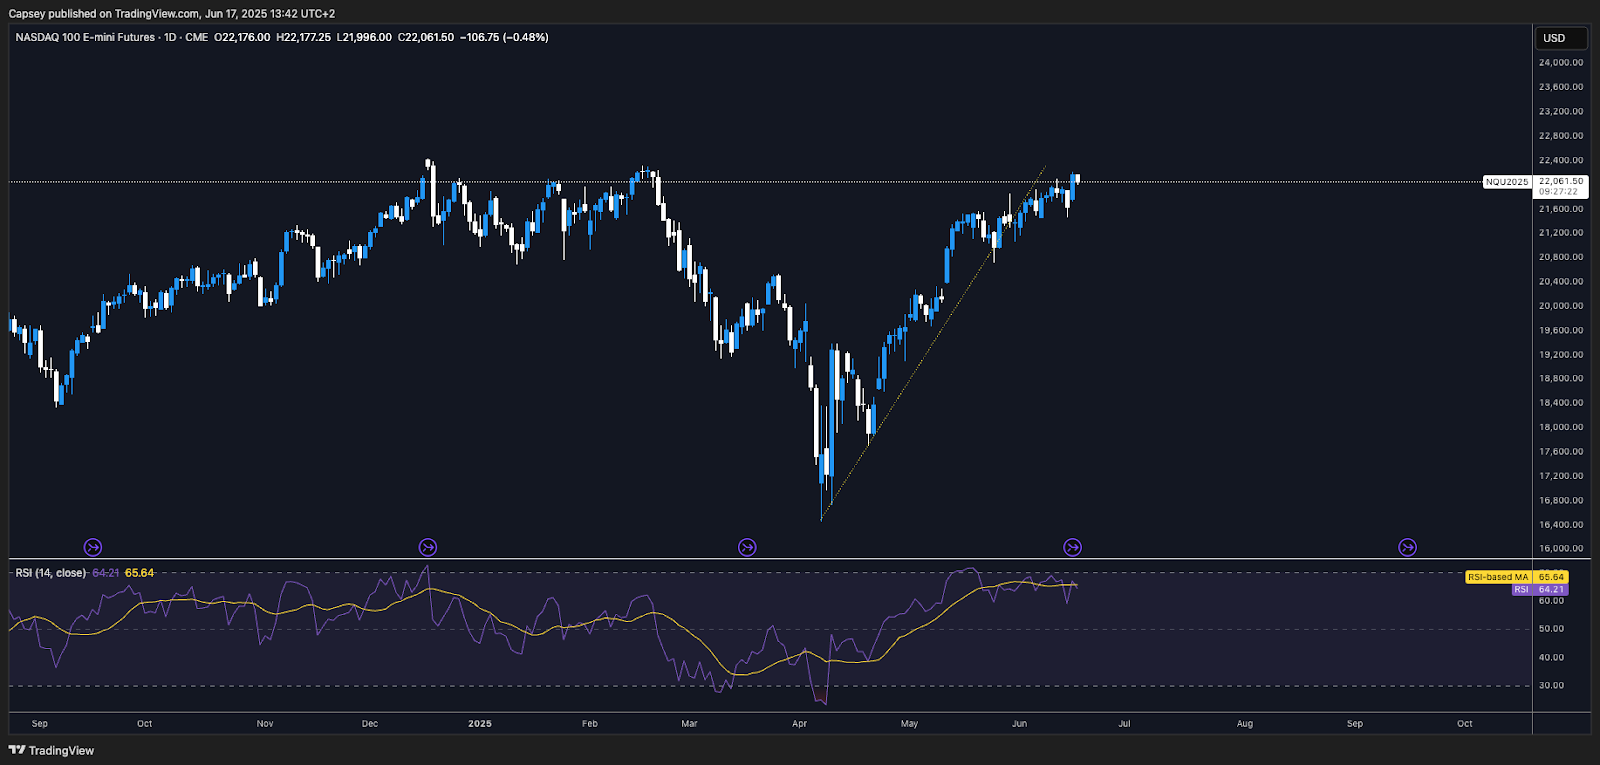Select the purple rollover marker in mid-March

[747, 547]
